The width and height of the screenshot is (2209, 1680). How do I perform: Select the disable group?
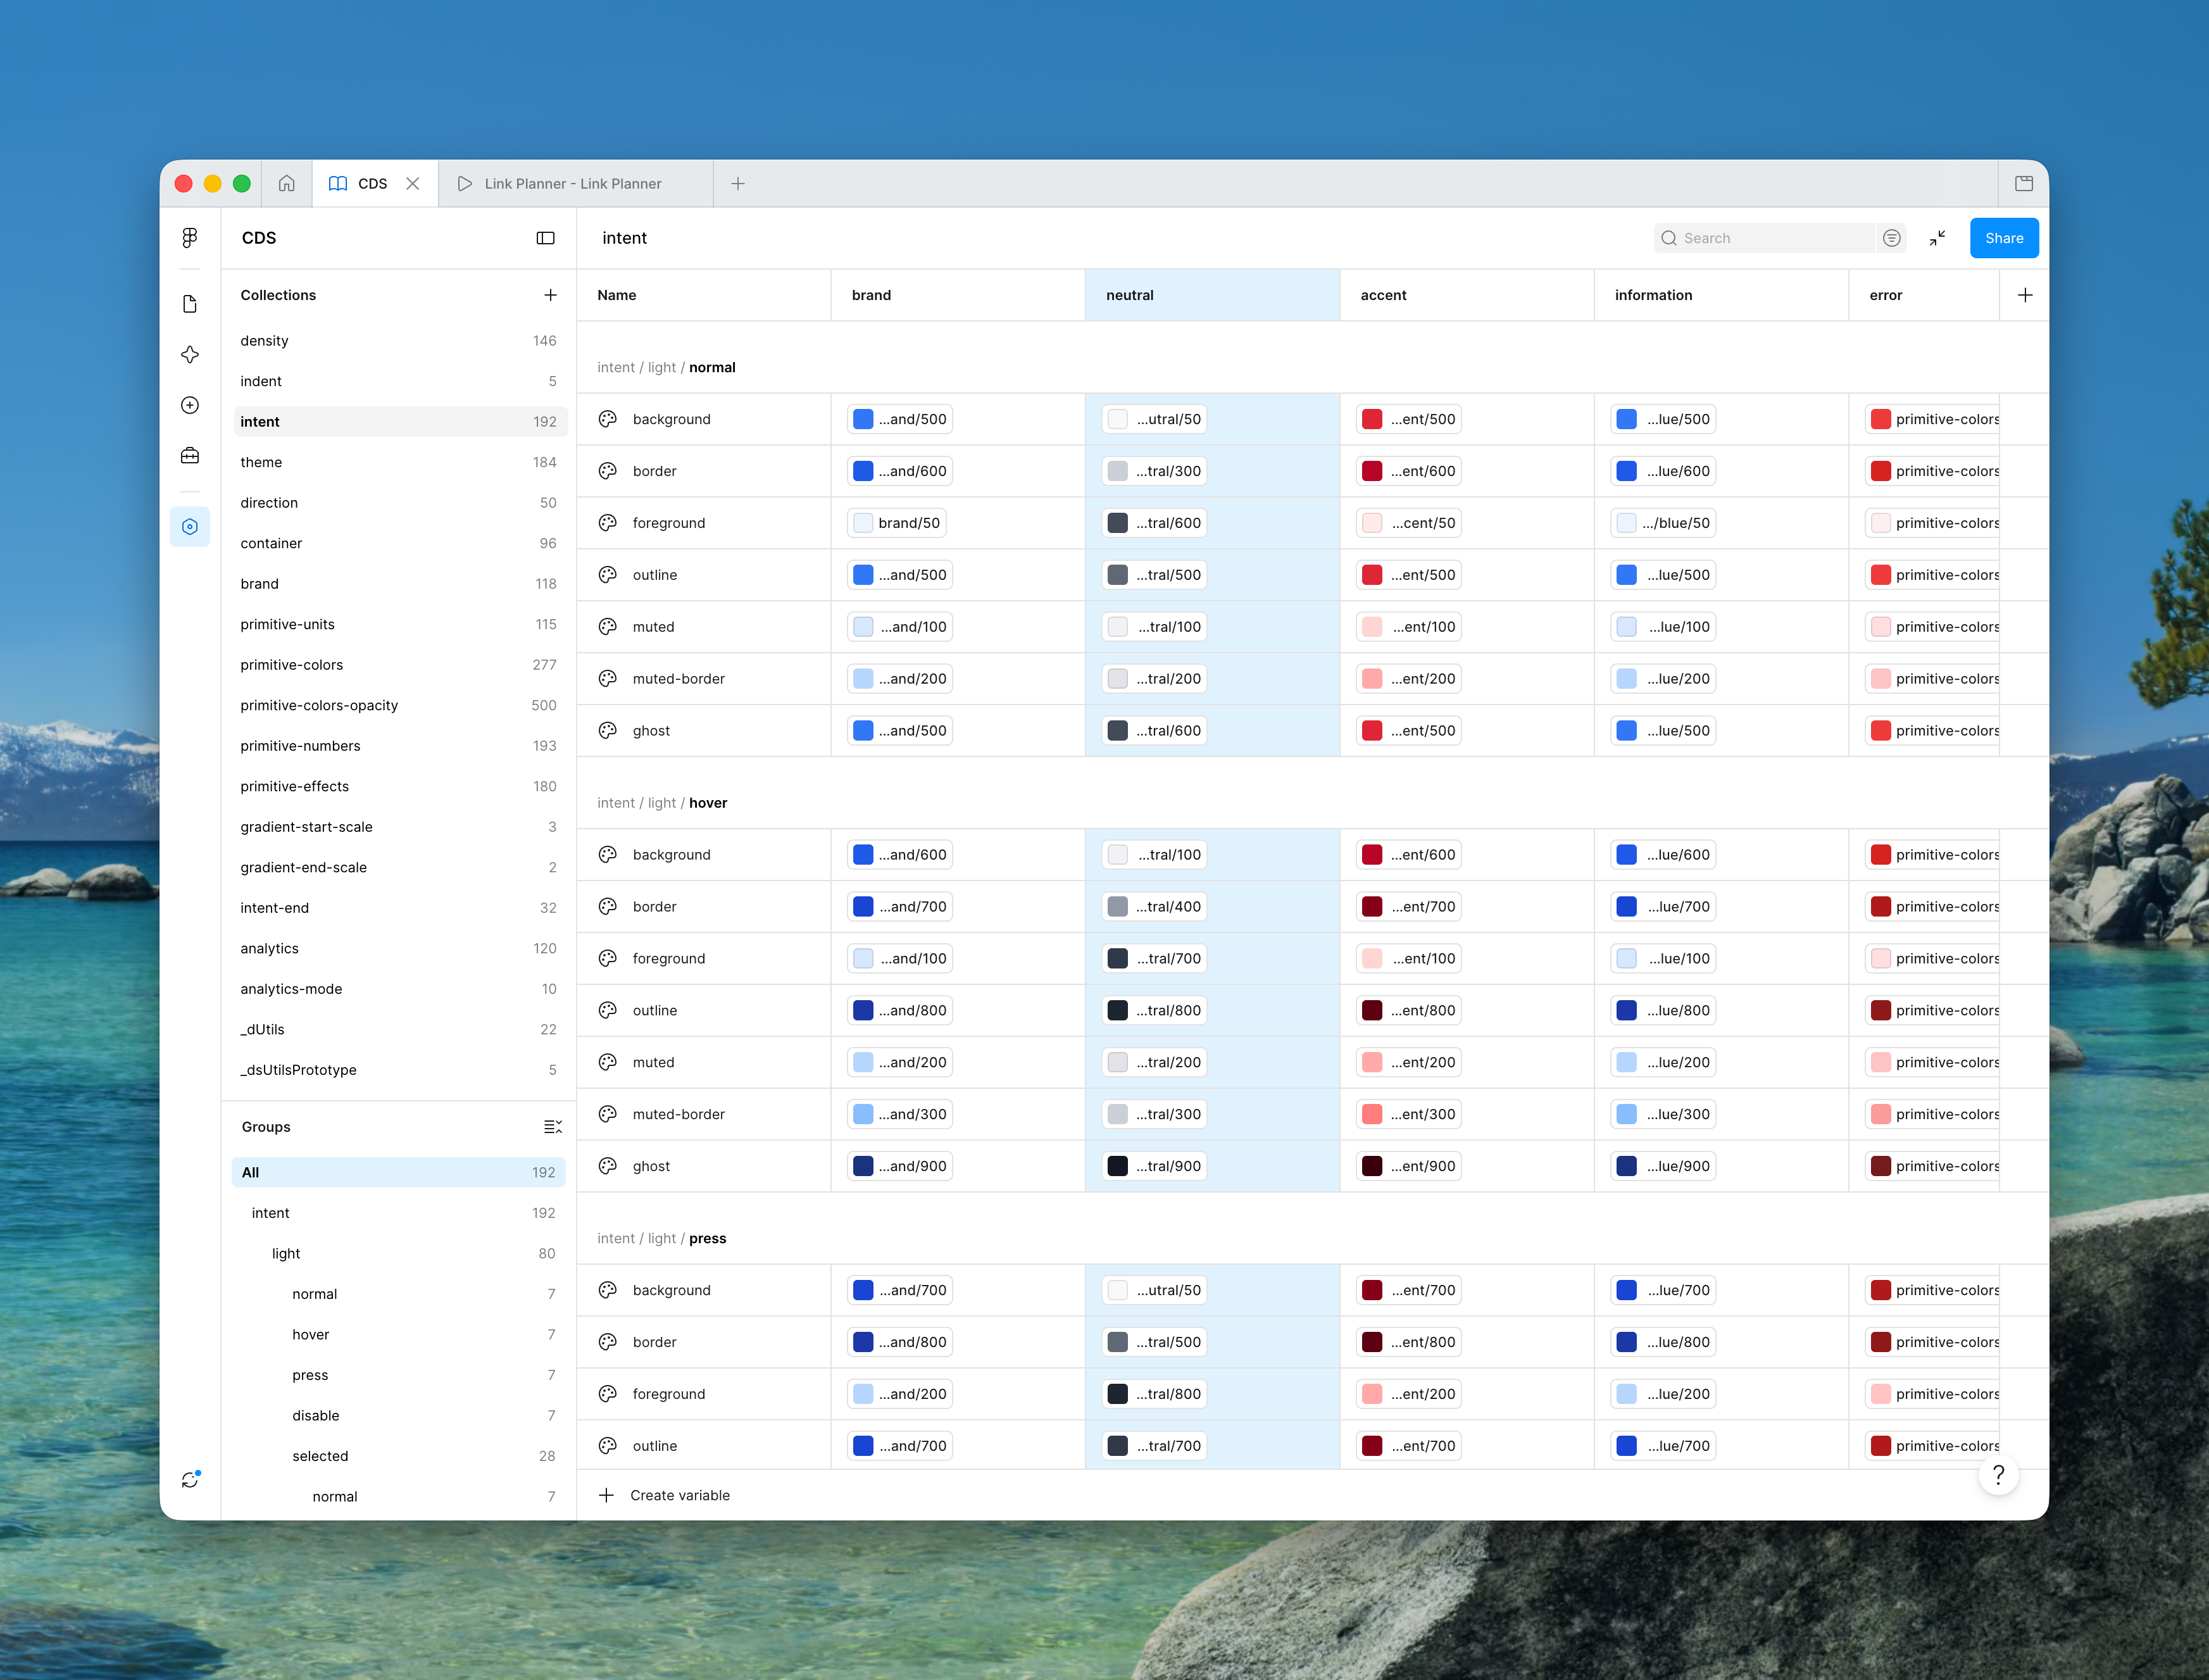399,1415
